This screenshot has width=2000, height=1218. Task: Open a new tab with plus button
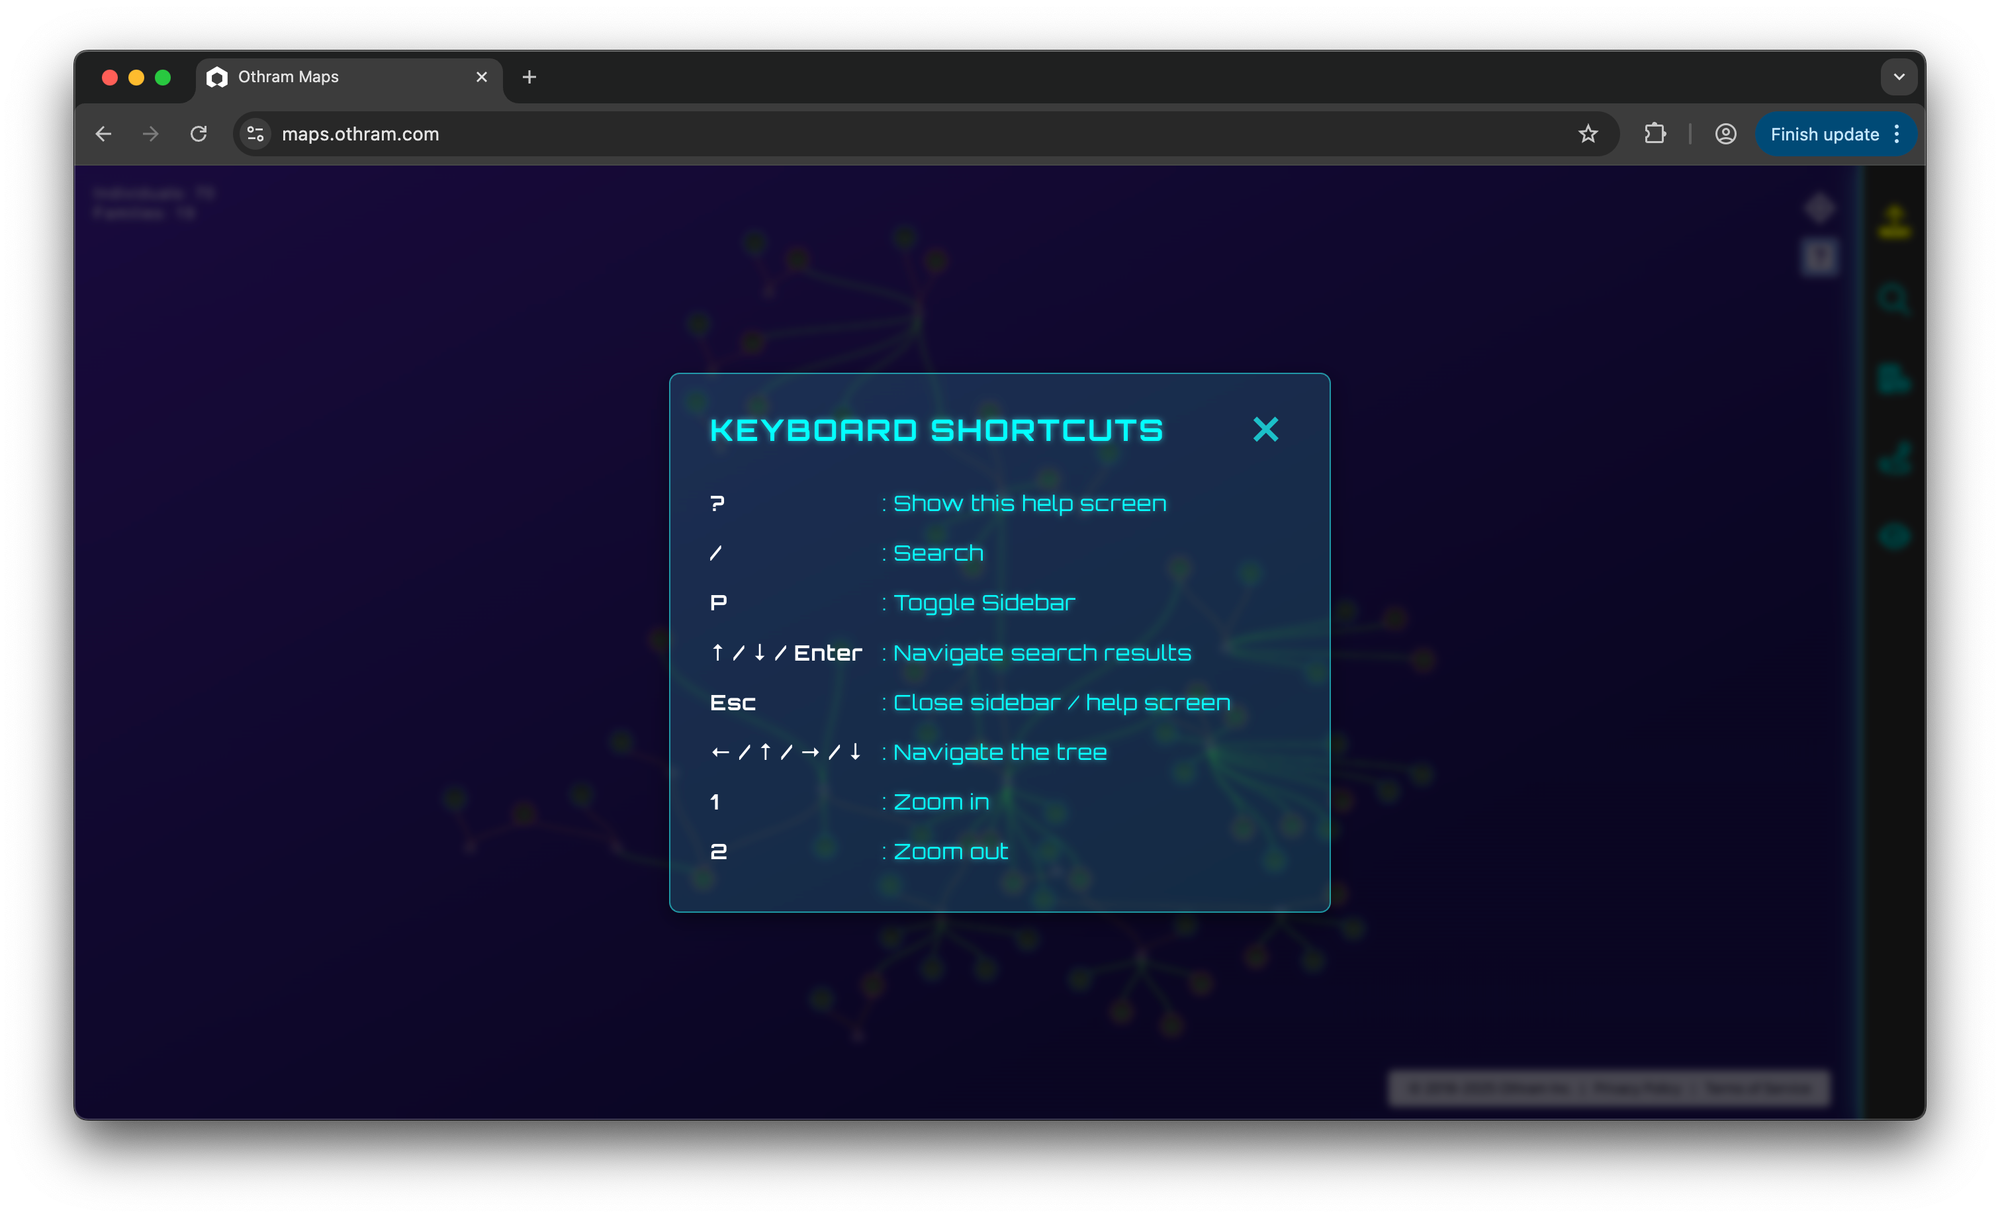click(x=530, y=77)
